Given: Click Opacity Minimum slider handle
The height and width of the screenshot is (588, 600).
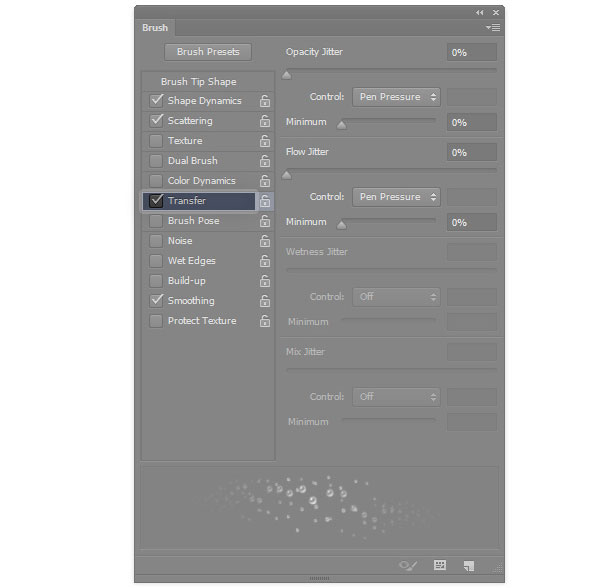Looking at the screenshot, I should pos(342,125).
